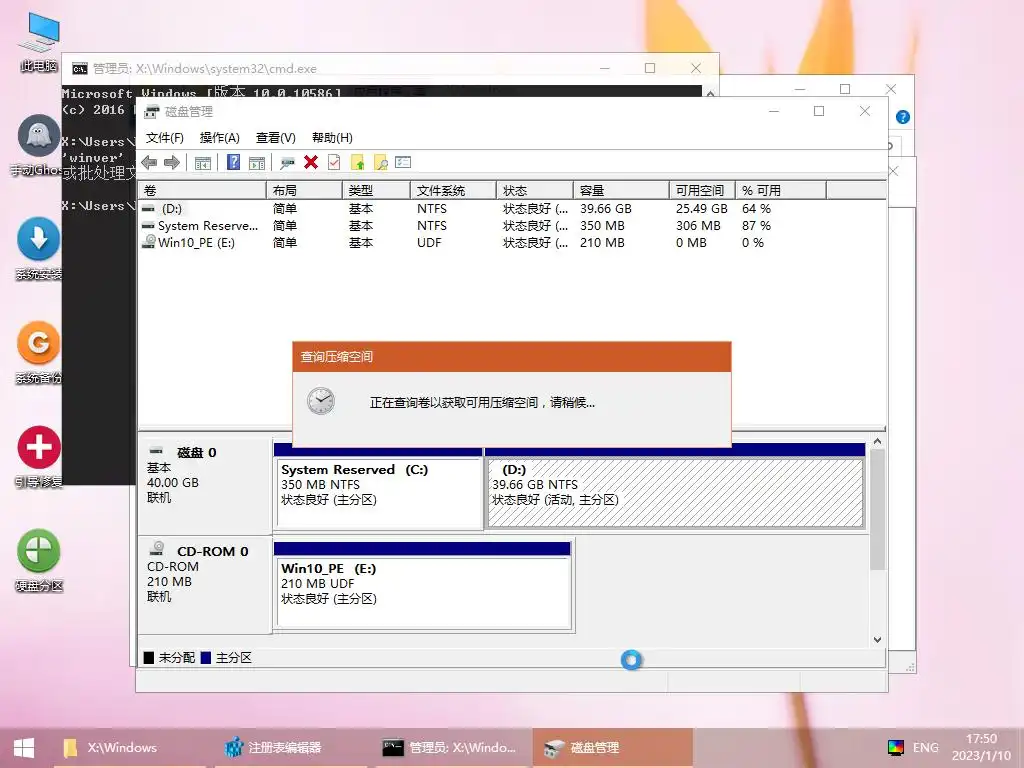The width and height of the screenshot is (1024, 768).
Task: Switch to 注册表编辑器 taskbar item
Action: click(290, 748)
